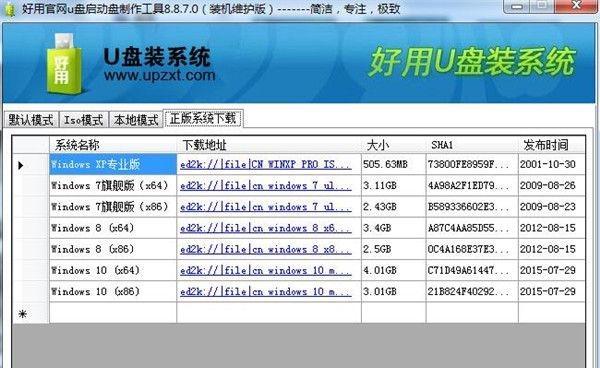Image resolution: width=600 pixels, height=368 pixels.
Task: Open Windows XP专业版 ed2k download link
Action: pos(266,164)
